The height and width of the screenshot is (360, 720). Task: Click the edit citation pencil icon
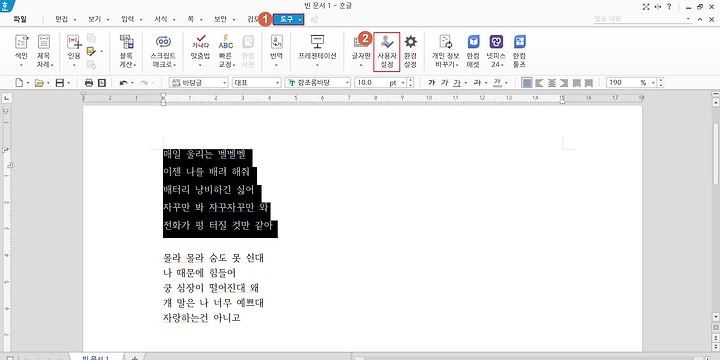tap(91, 51)
